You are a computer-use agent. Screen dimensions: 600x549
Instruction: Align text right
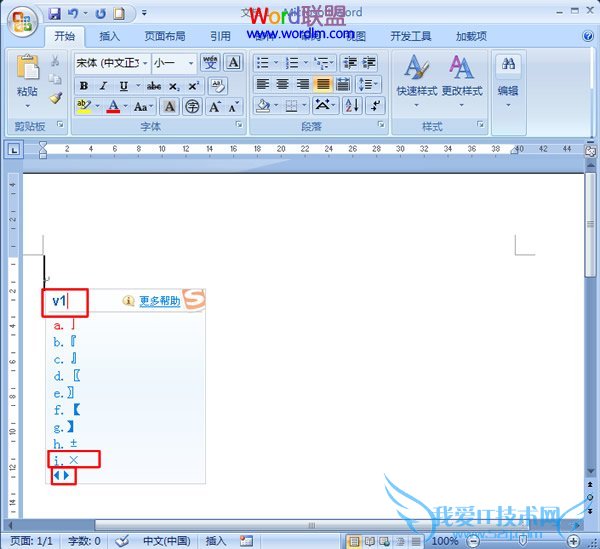pyautogui.click(x=303, y=84)
